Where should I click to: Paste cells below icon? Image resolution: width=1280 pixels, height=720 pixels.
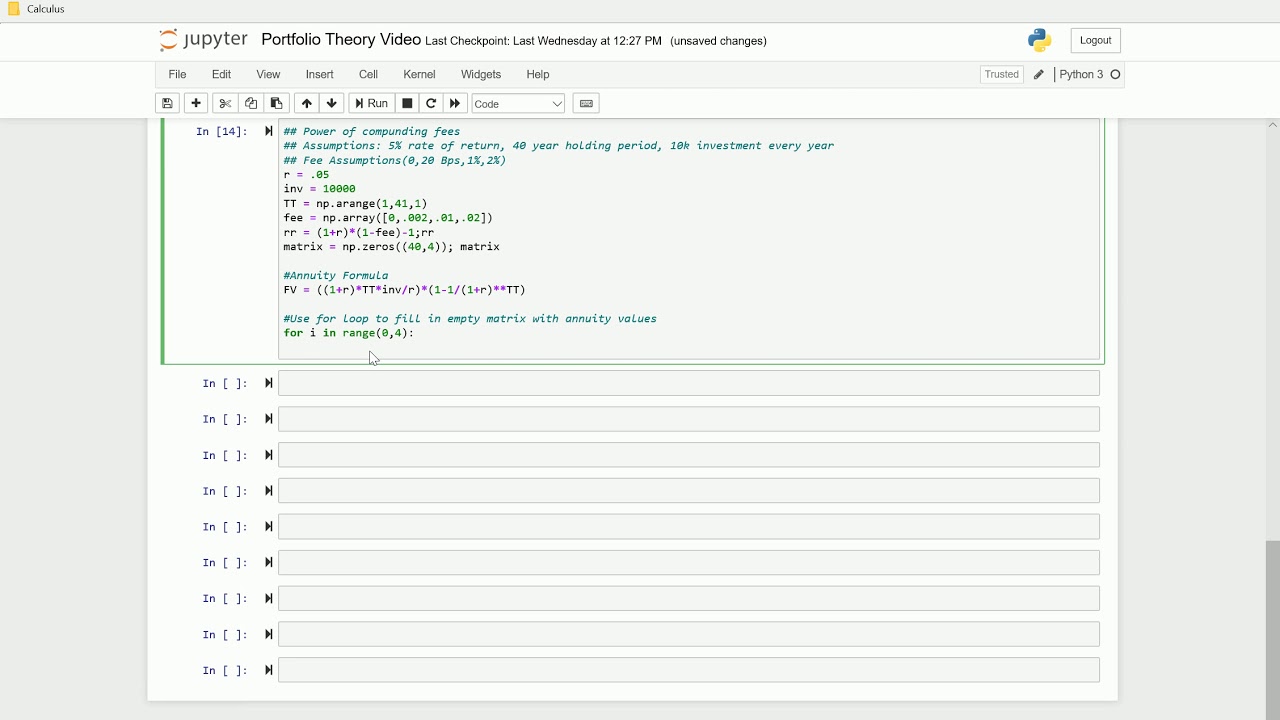pyautogui.click(x=277, y=104)
